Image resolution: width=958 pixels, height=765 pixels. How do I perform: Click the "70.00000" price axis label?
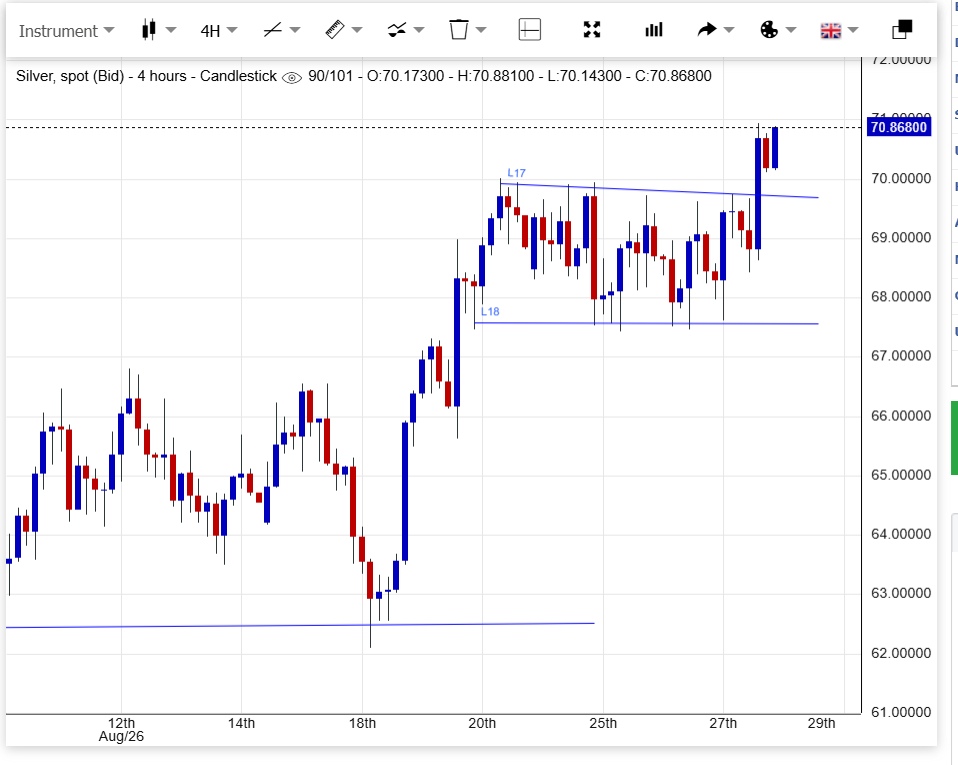pos(901,178)
